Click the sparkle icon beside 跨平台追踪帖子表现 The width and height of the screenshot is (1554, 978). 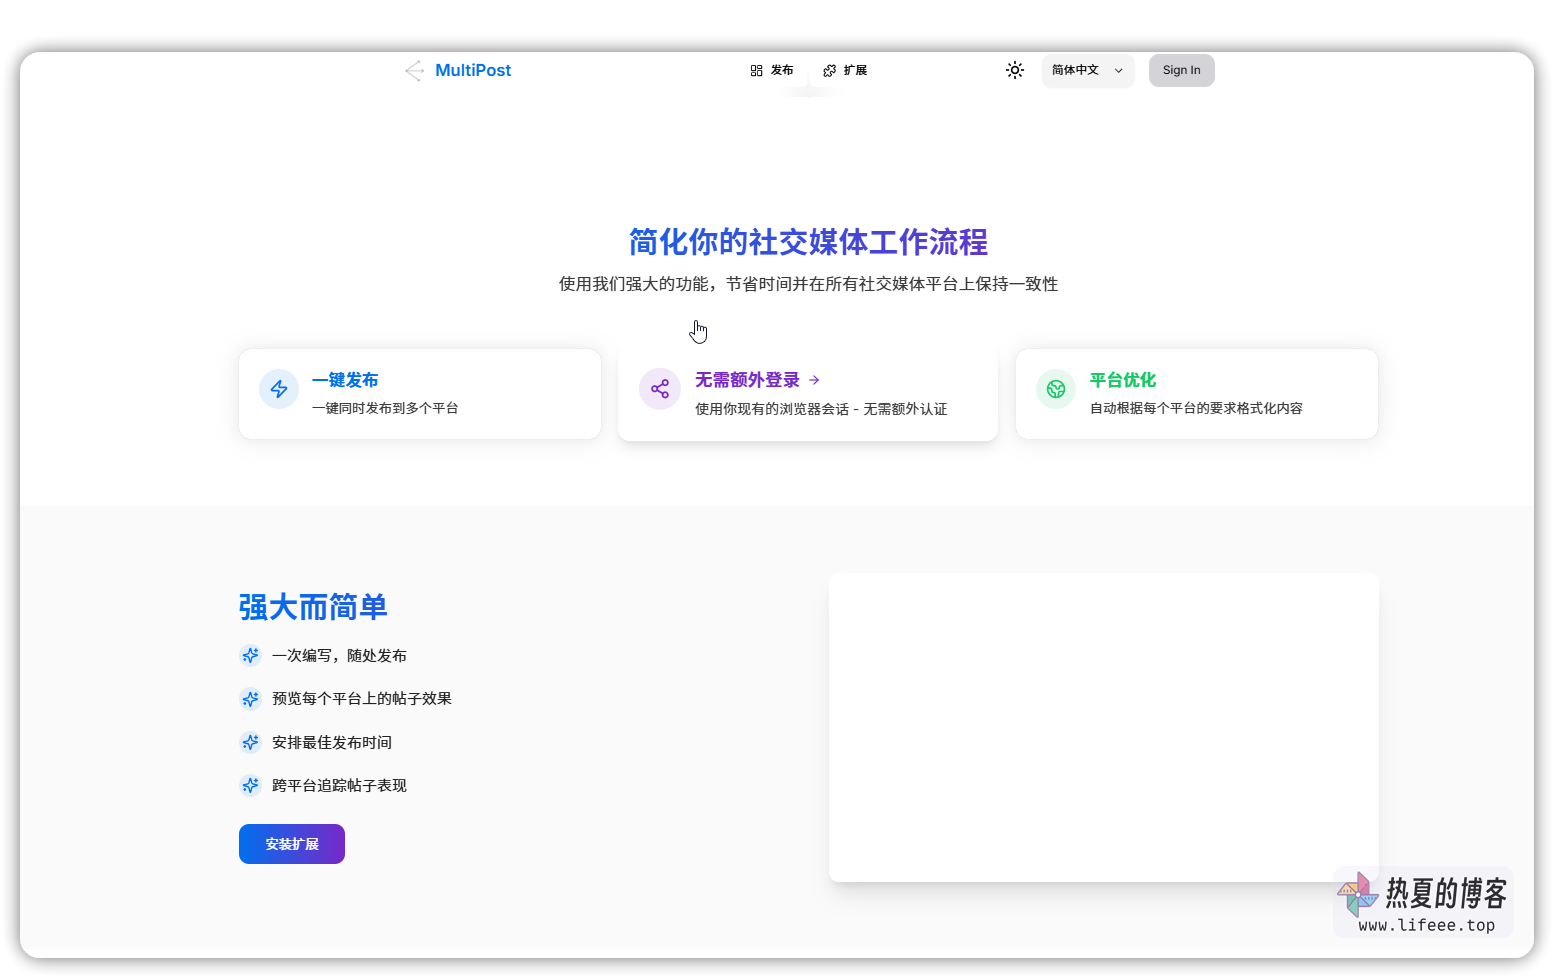pos(250,786)
